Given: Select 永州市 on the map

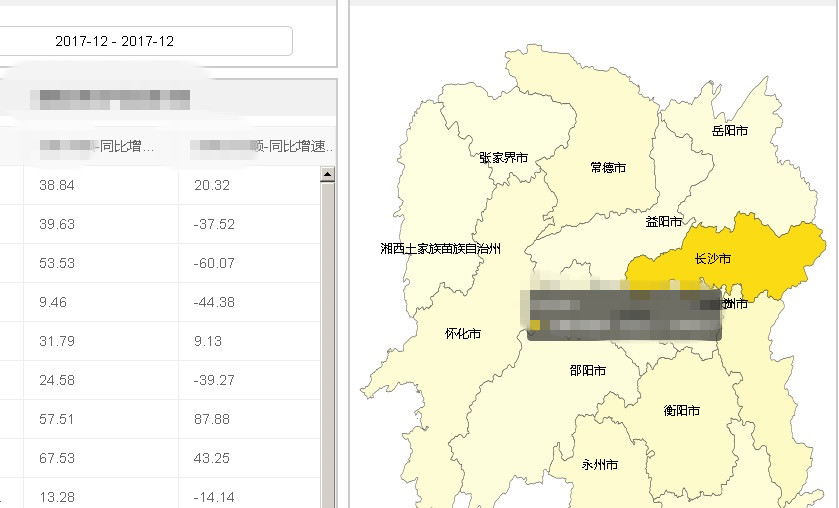Looking at the screenshot, I should point(600,465).
